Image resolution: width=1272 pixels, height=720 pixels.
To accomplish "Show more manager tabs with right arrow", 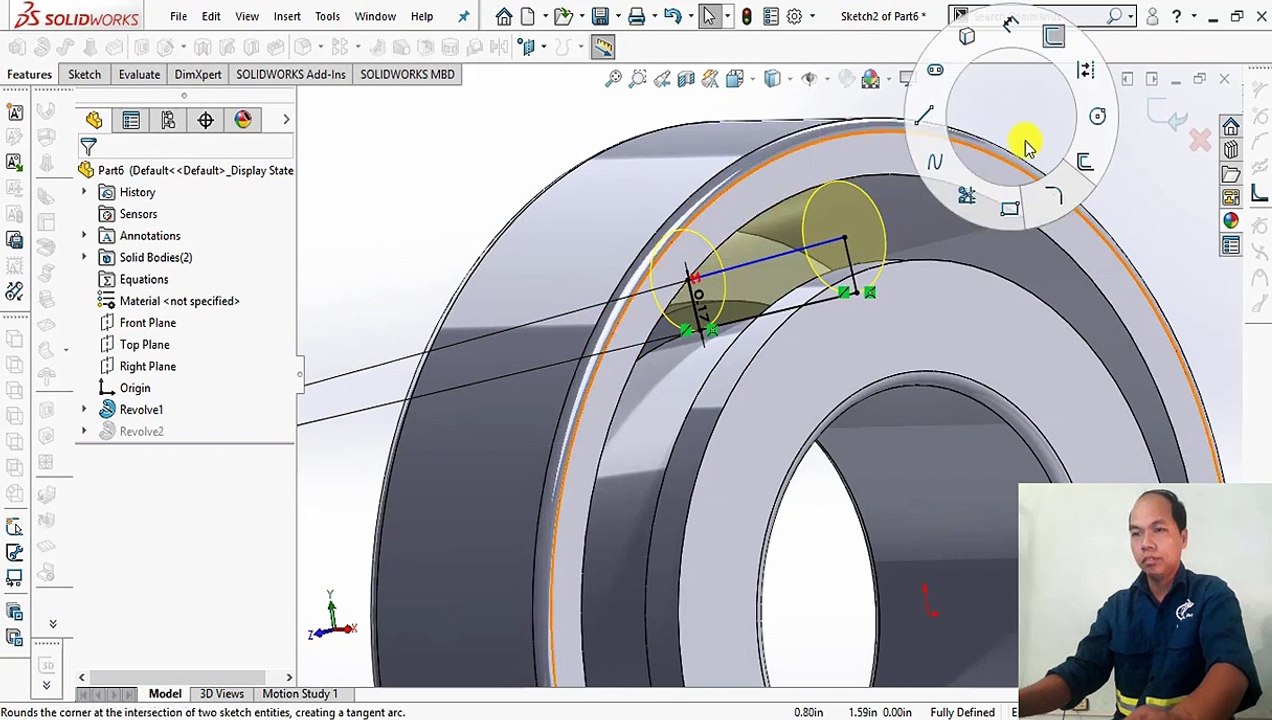I will (286, 120).
